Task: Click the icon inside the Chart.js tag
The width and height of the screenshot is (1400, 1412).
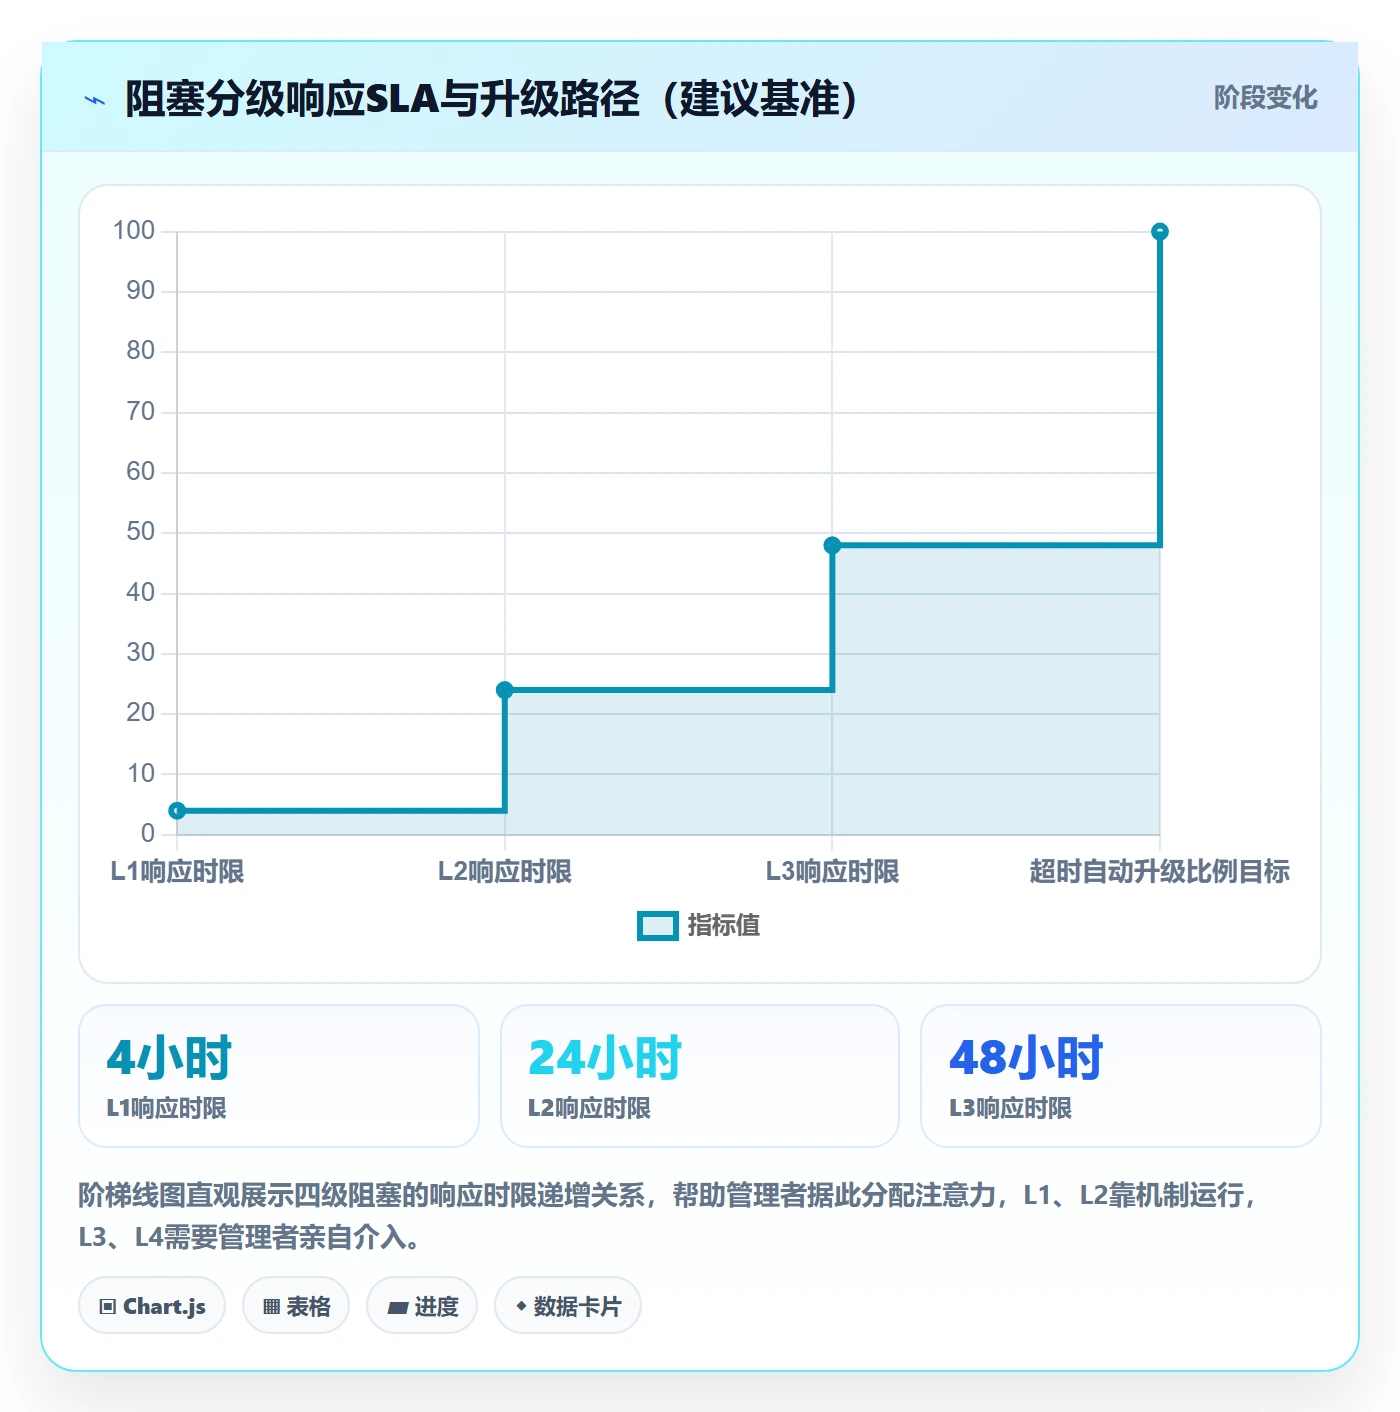Action: pyautogui.click(x=108, y=1307)
